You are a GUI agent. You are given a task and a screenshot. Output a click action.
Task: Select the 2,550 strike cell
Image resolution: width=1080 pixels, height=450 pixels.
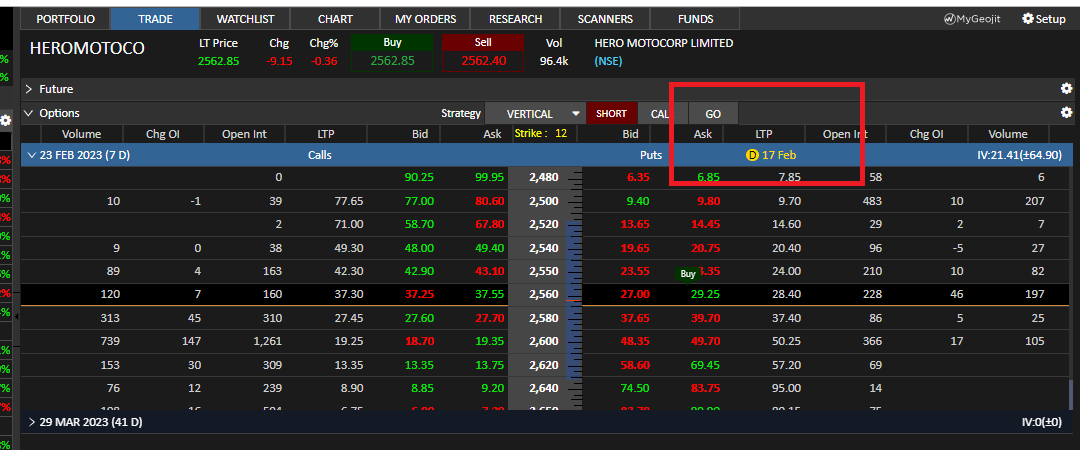click(545, 272)
